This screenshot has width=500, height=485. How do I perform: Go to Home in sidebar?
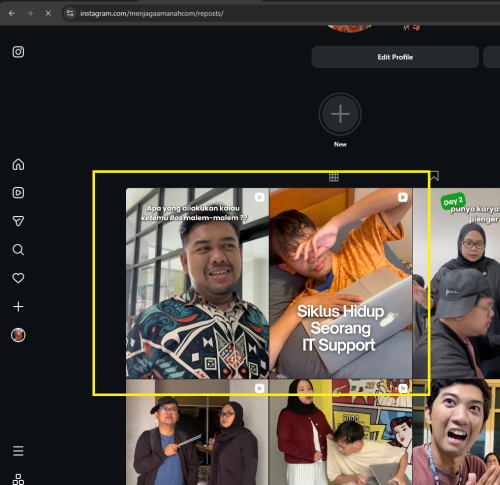pos(18,164)
